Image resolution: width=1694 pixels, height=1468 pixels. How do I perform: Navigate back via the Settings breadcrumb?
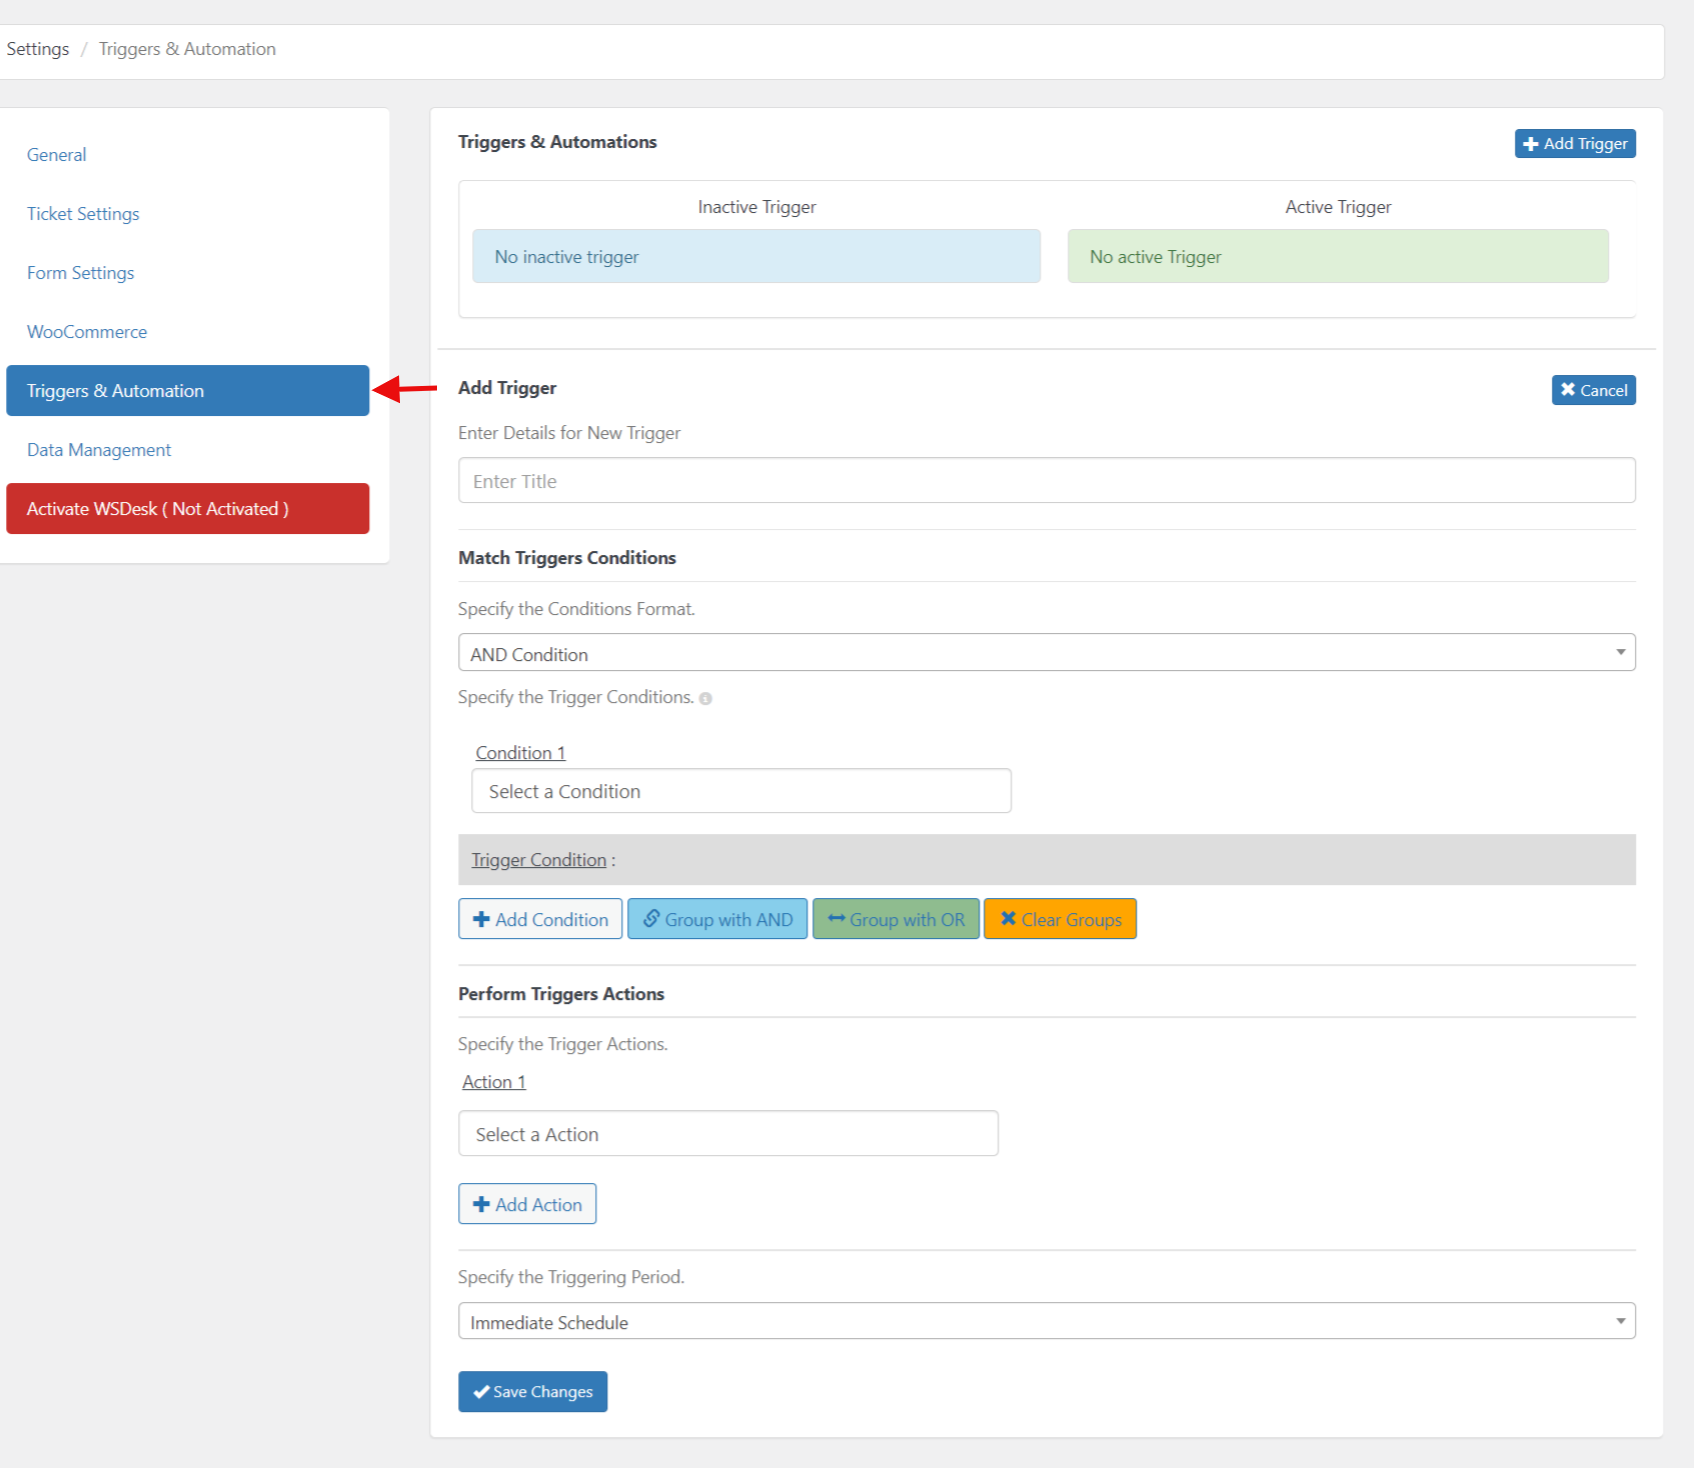coord(37,48)
